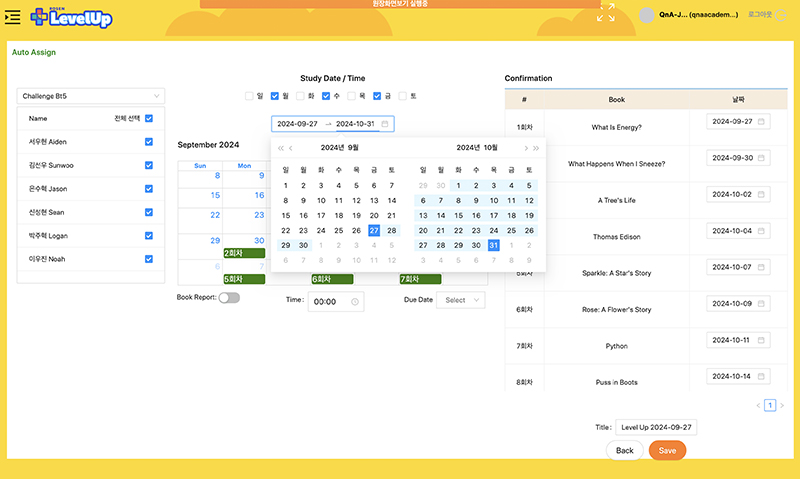Image resolution: width=800 pixels, height=479 pixels.
Task: Click the clock icon in Time field
Action: 355,301
